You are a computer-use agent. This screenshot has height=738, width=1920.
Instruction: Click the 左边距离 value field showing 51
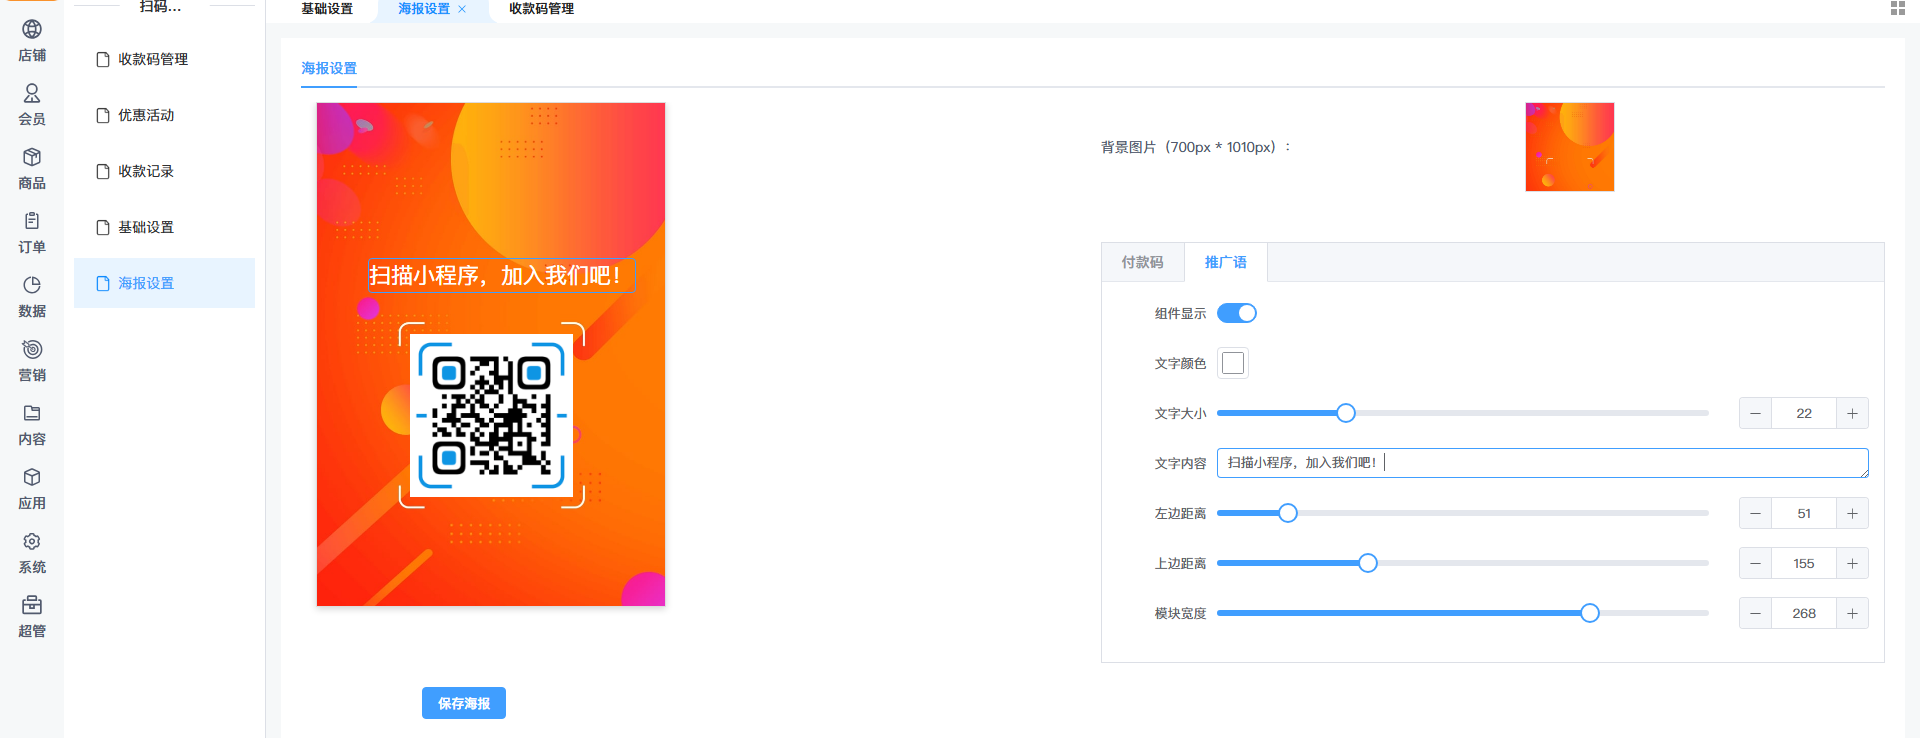pyautogui.click(x=1804, y=513)
